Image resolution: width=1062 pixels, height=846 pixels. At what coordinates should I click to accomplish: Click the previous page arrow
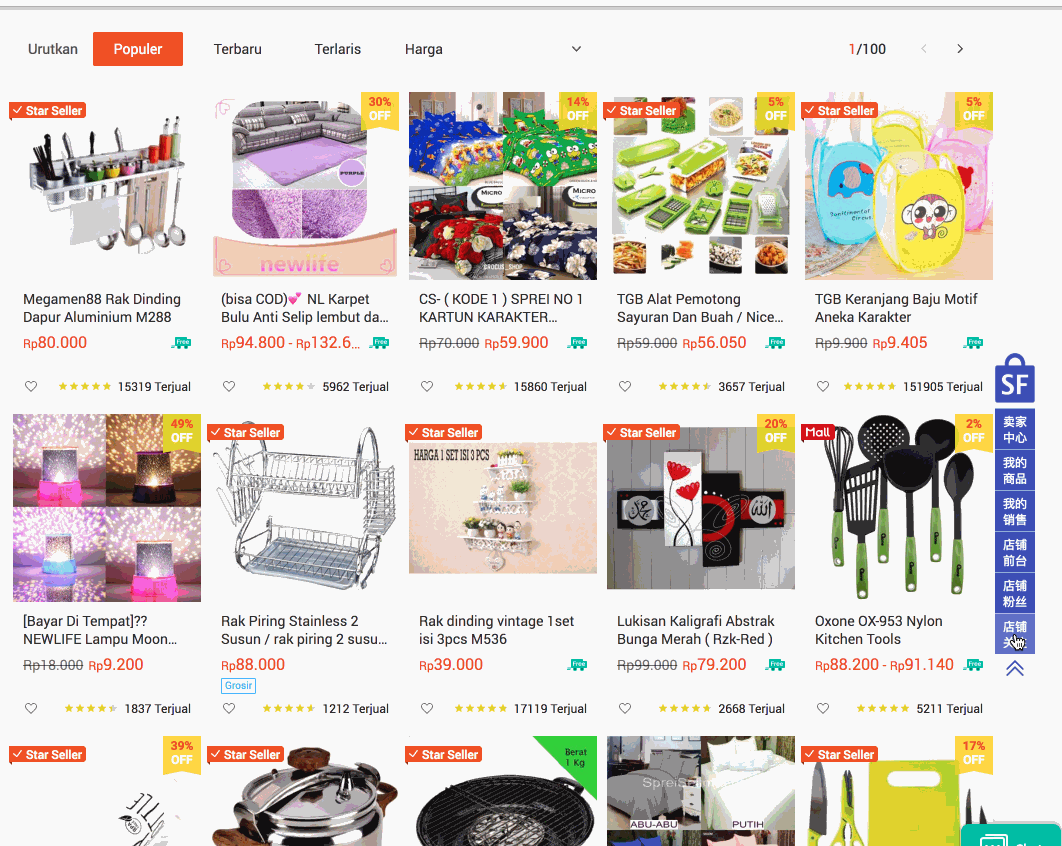(x=924, y=49)
